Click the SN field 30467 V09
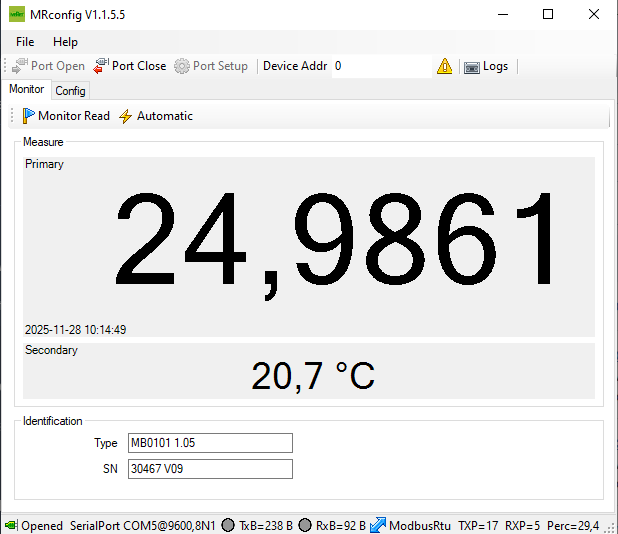The image size is (618, 534). click(210, 469)
